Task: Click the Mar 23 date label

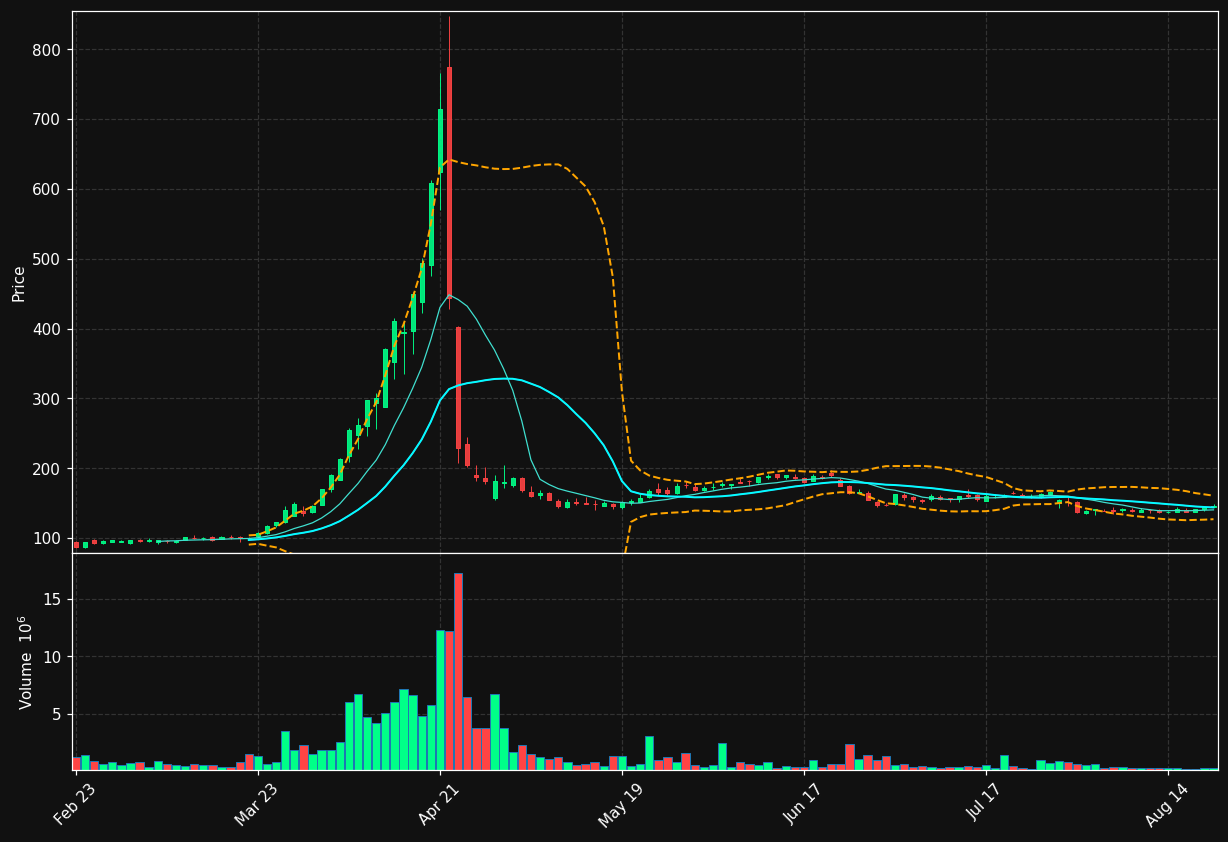Action: pos(256,804)
